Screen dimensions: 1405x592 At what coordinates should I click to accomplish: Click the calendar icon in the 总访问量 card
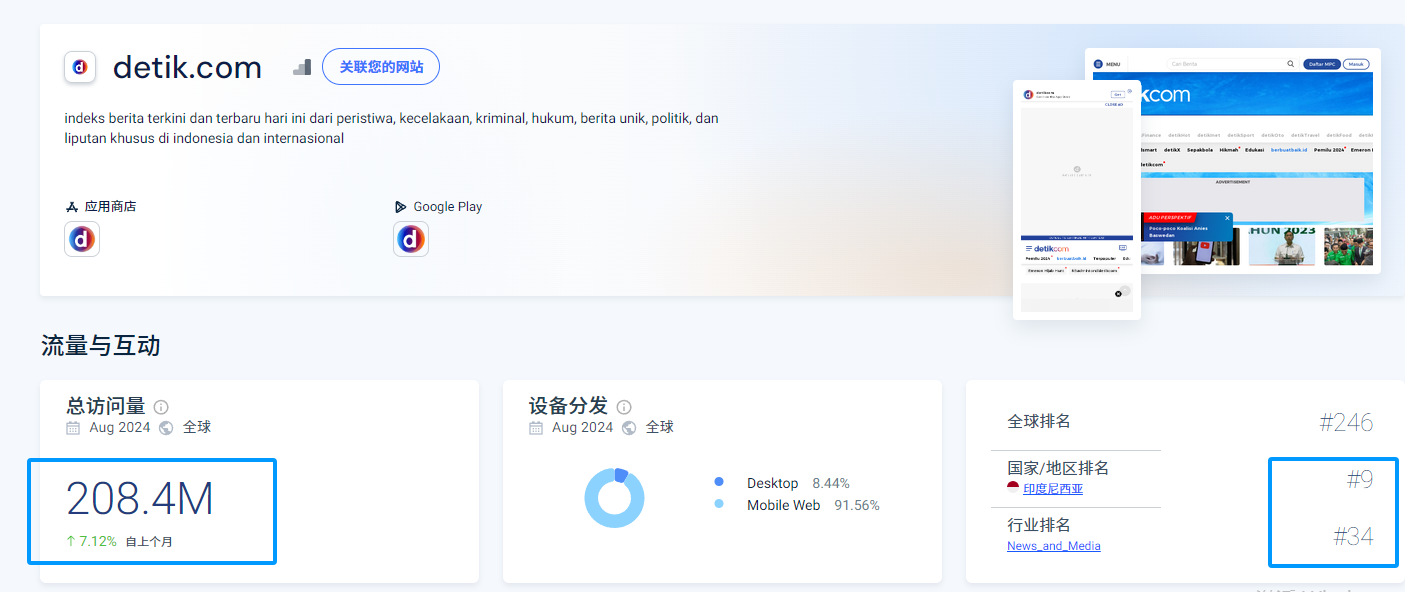pyautogui.click(x=73, y=428)
